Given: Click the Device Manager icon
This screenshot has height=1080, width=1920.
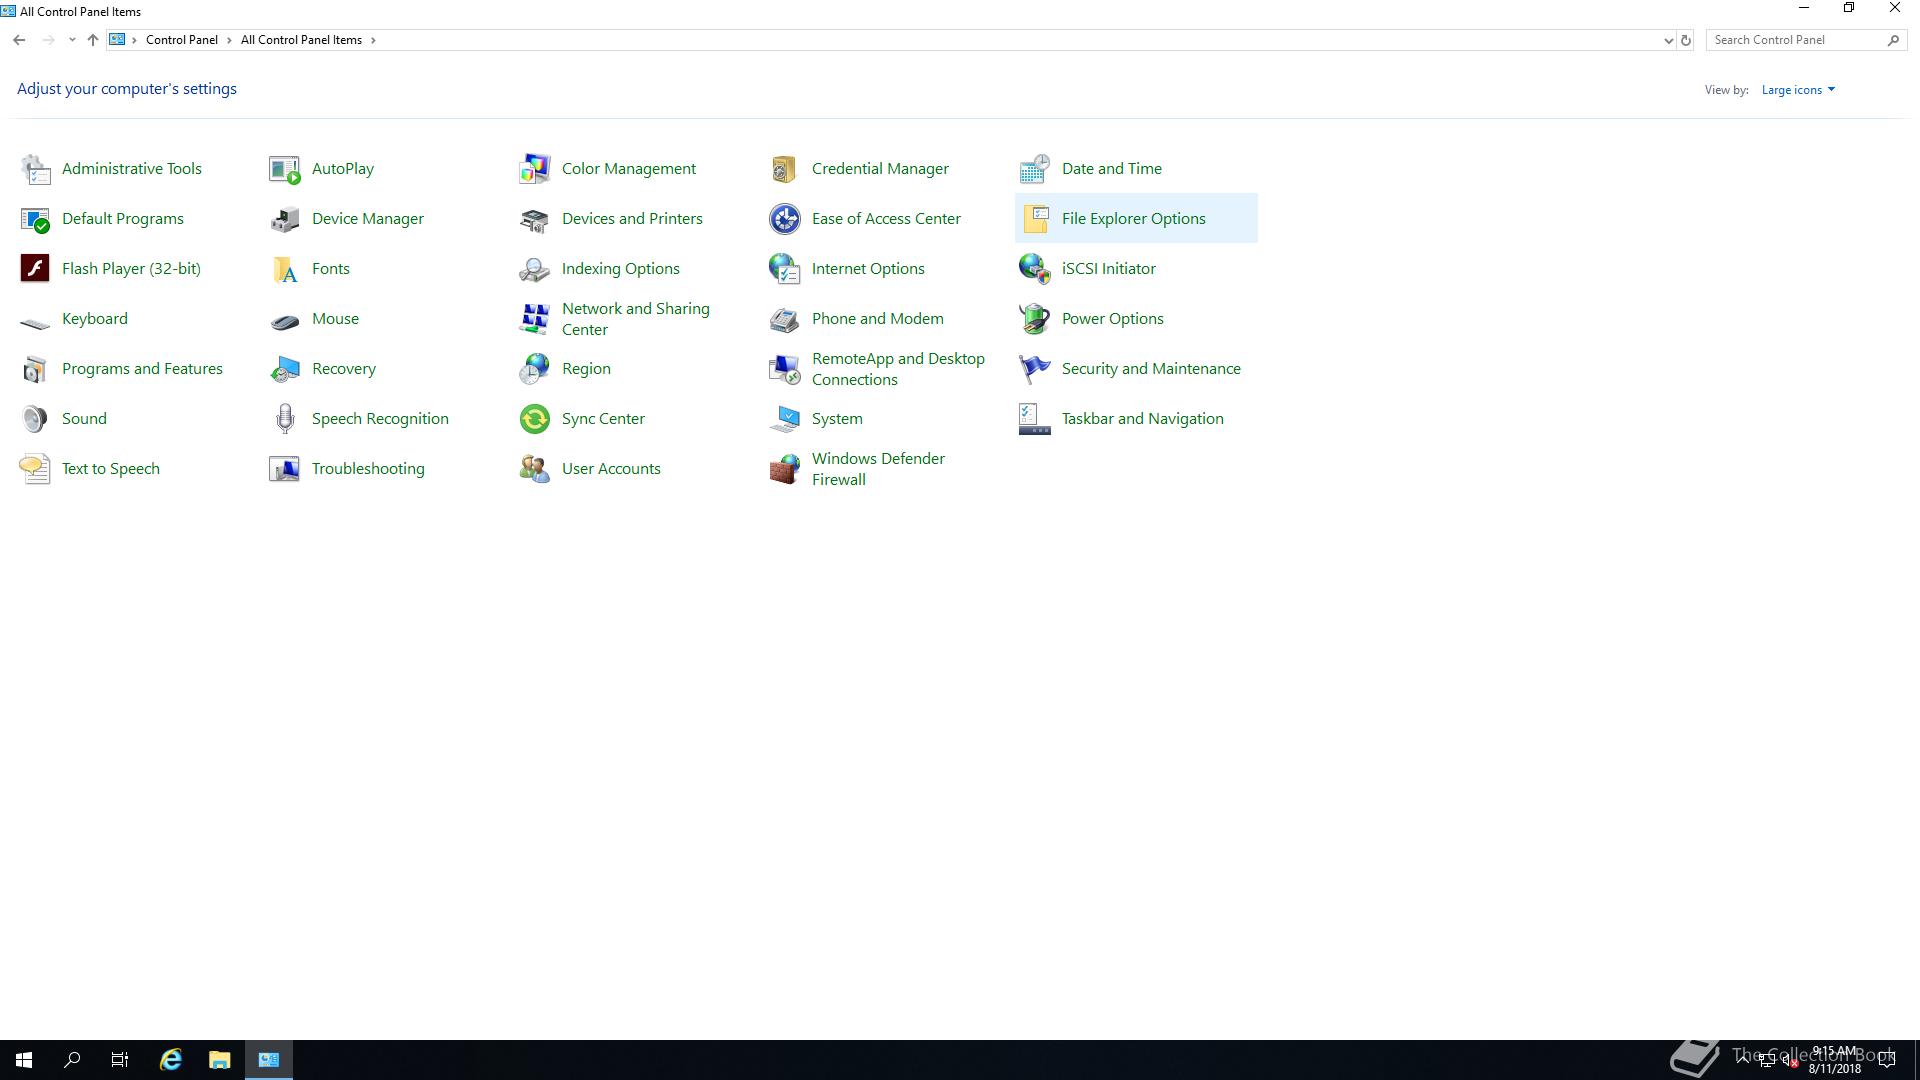Looking at the screenshot, I should (285, 219).
